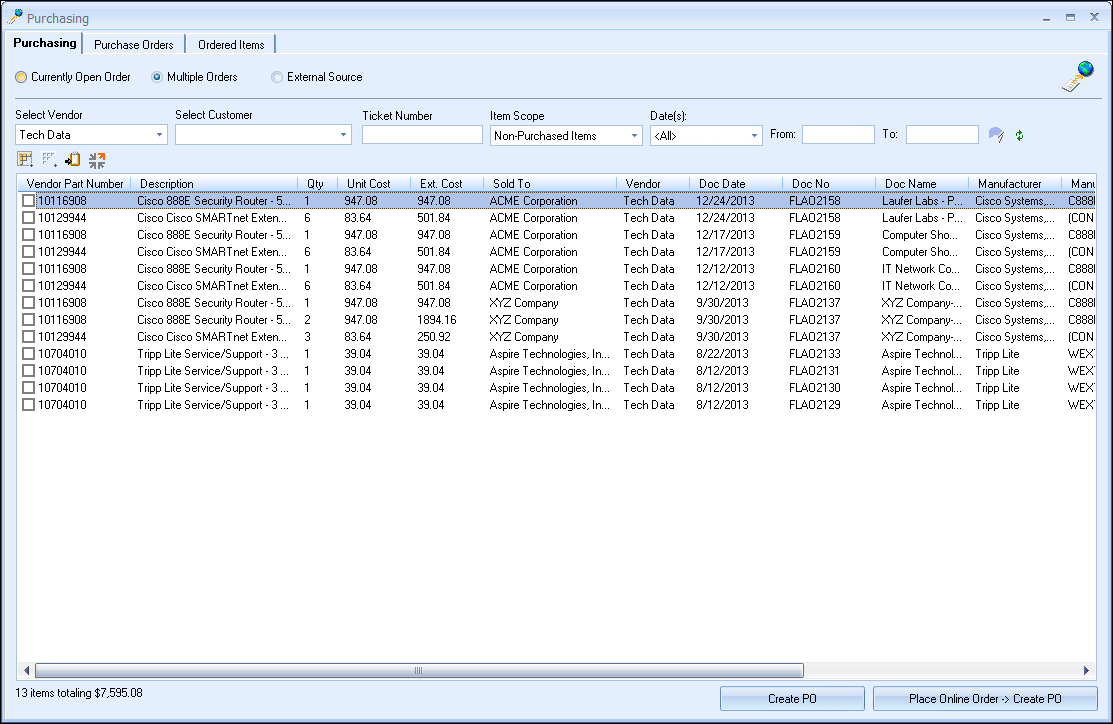Image resolution: width=1113 pixels, height=724 pixels.
Task: Sort by the Sold To column header
Action: tap(550, 184)
